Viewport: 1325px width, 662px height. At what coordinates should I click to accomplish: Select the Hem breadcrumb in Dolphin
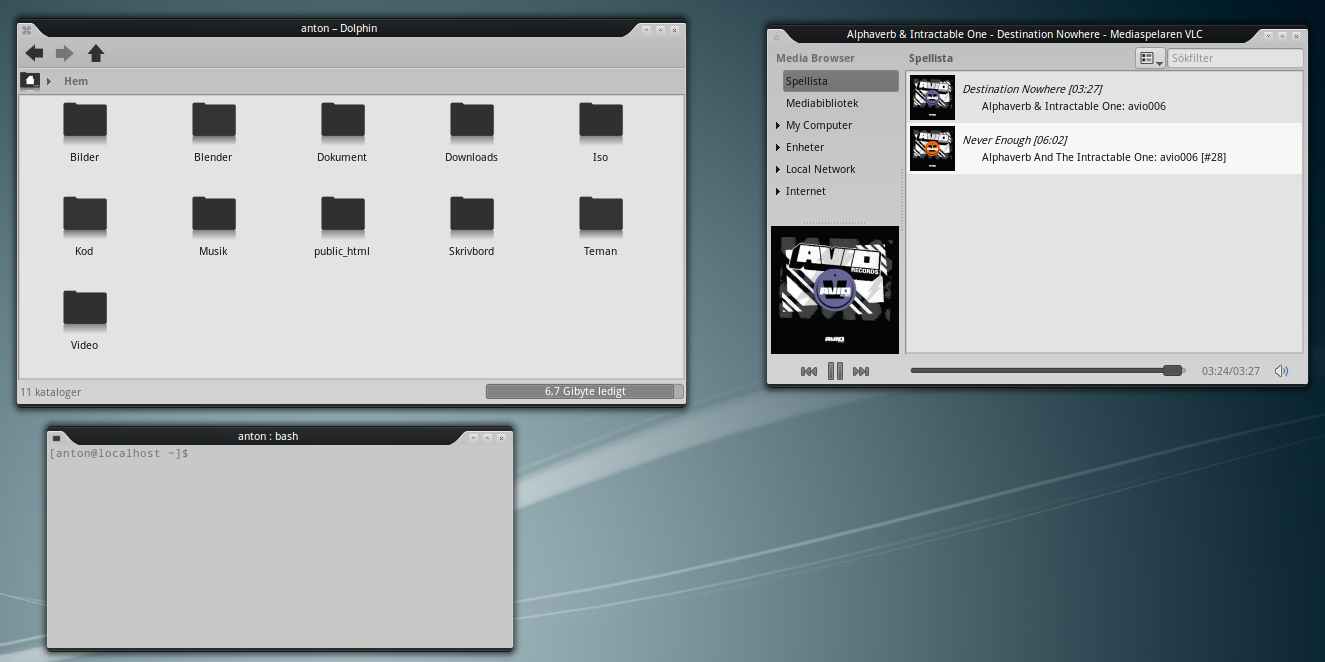(76, 81)
